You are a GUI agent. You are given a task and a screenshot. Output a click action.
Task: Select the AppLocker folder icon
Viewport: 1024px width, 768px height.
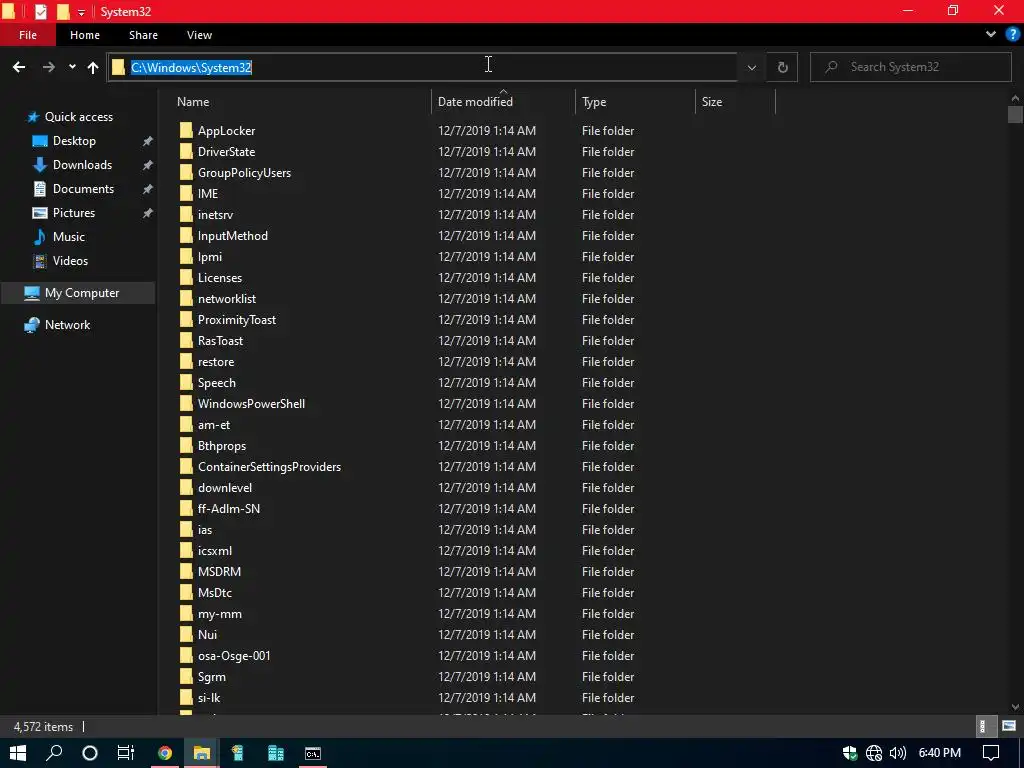(186, 131)
